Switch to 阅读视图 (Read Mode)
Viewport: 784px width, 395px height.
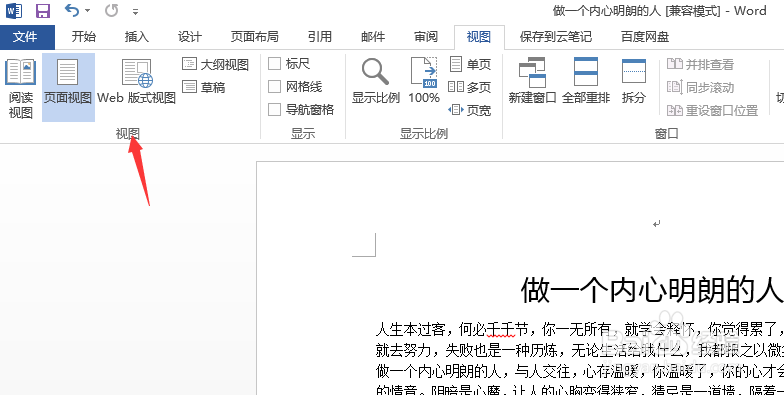pyautogui.click(x=20, y=88)
